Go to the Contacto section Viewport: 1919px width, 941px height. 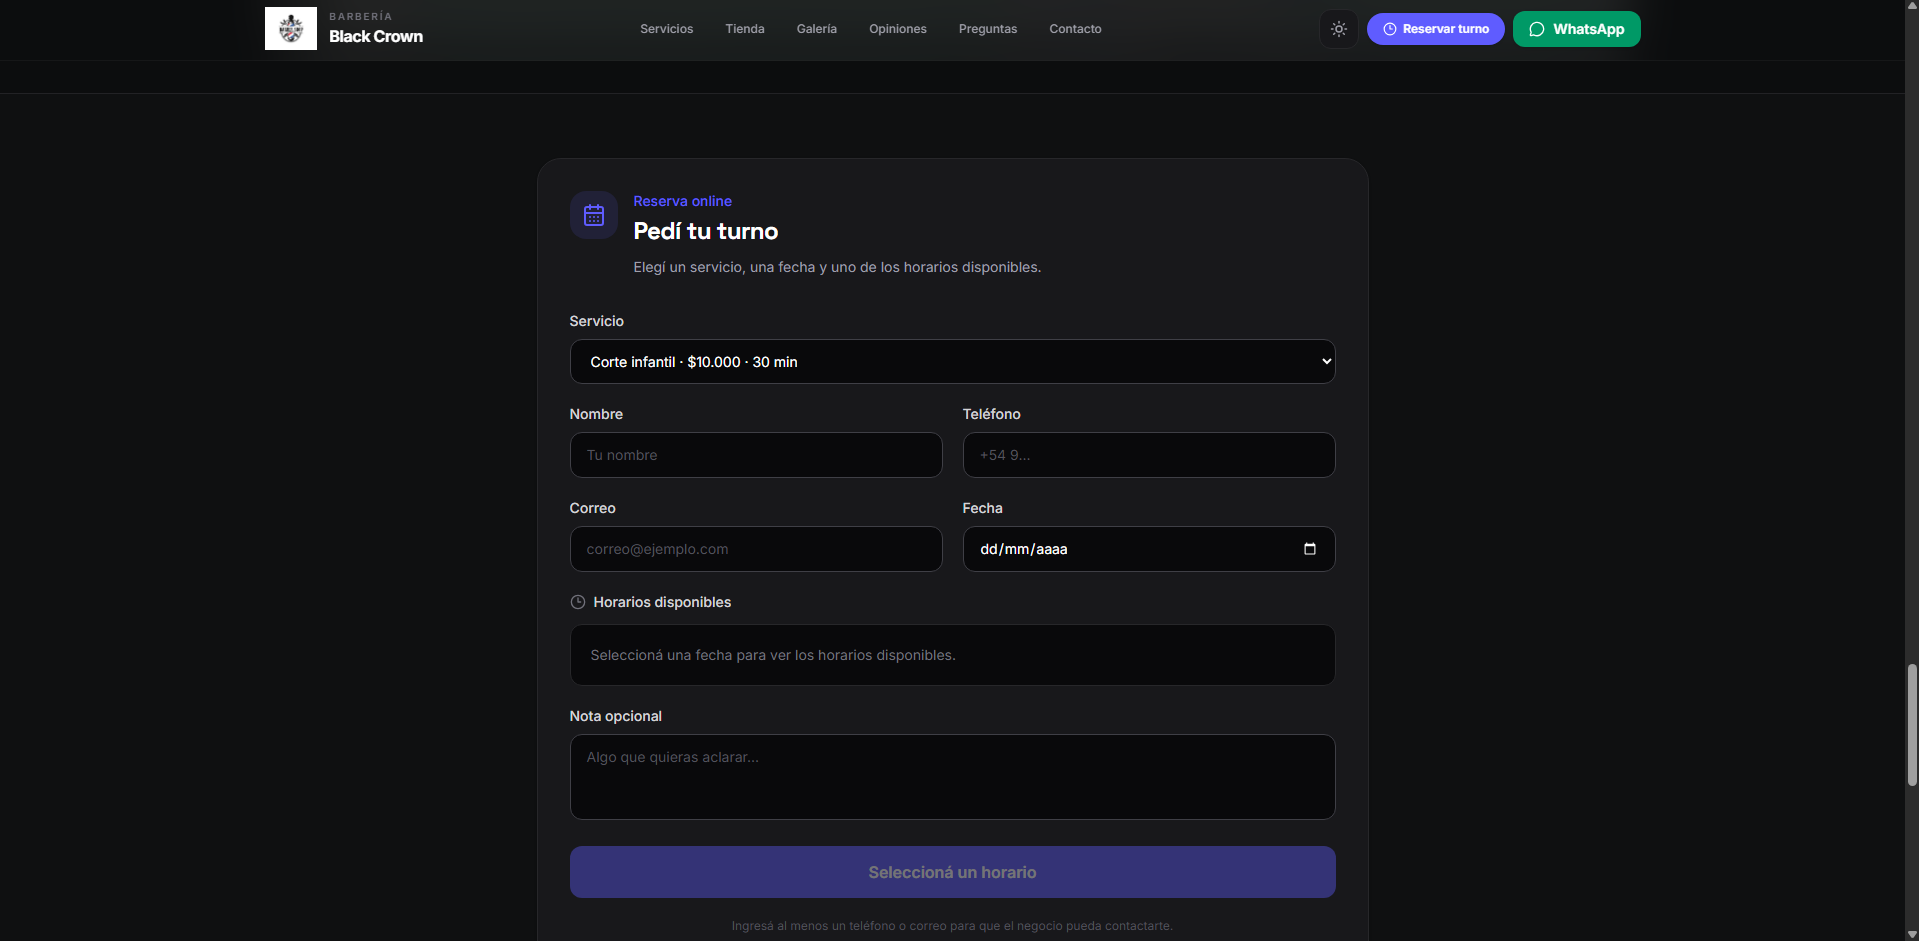point(1076,29)
